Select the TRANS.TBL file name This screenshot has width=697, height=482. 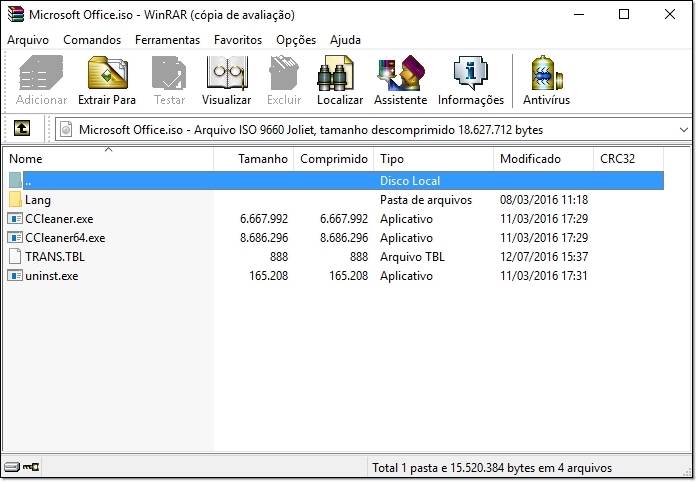[x=55, y=257]
